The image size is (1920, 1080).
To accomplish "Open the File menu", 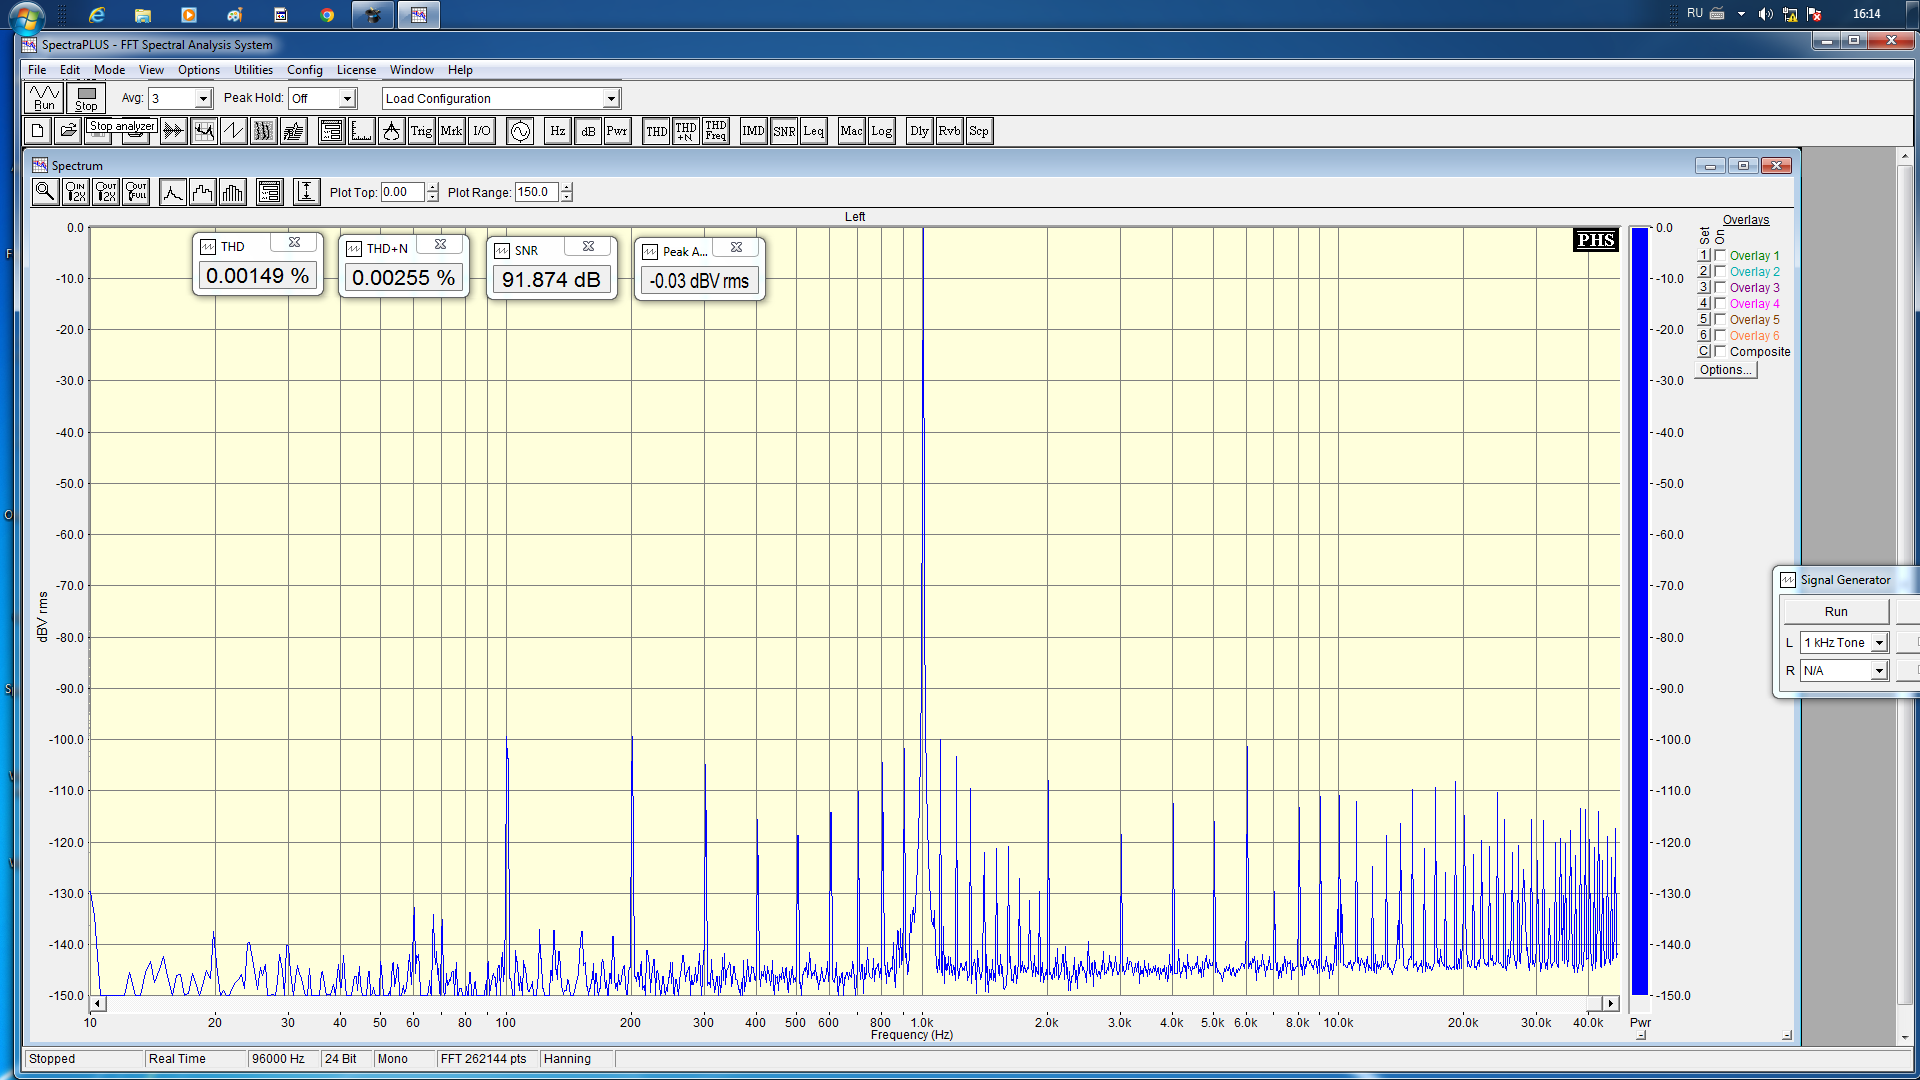I will point(37,70).
